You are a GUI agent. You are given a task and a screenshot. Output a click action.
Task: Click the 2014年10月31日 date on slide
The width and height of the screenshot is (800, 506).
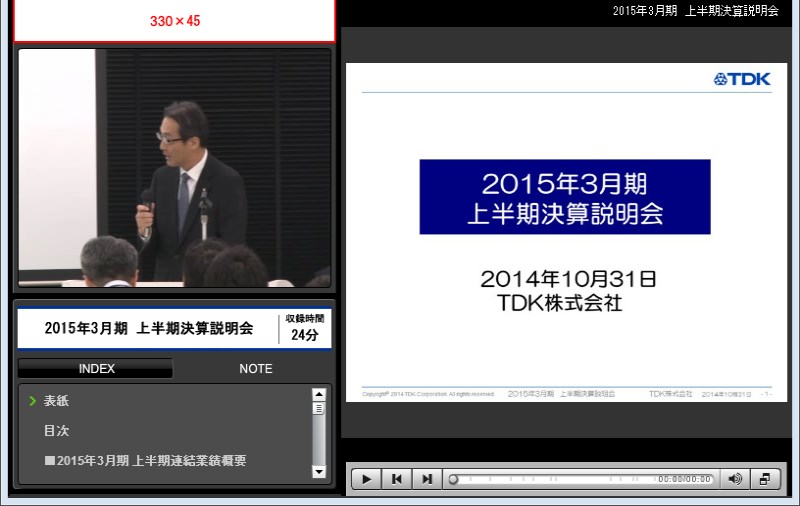[568, 279]
